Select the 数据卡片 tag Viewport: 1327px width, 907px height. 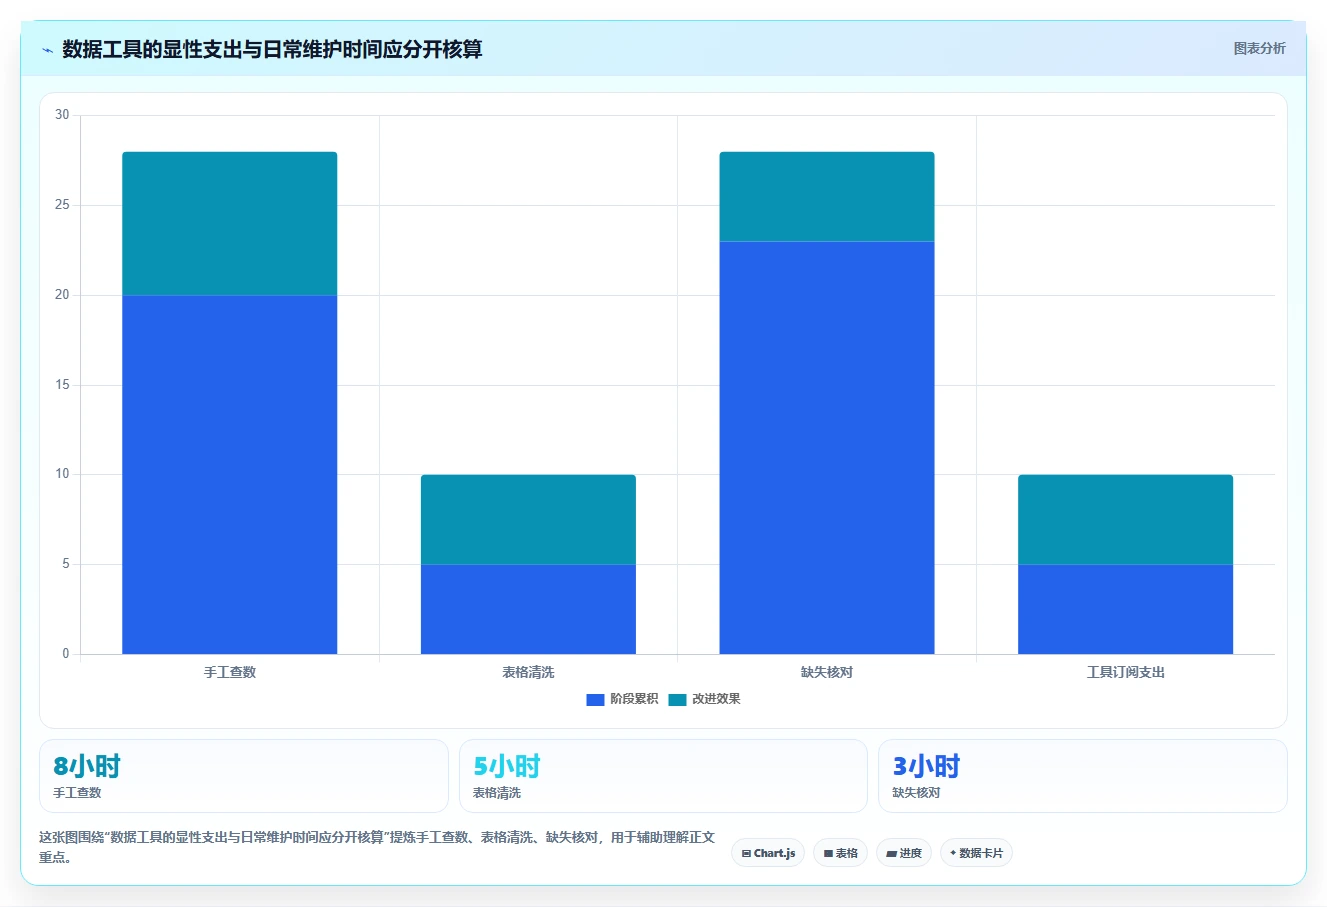tap(976, 853)
